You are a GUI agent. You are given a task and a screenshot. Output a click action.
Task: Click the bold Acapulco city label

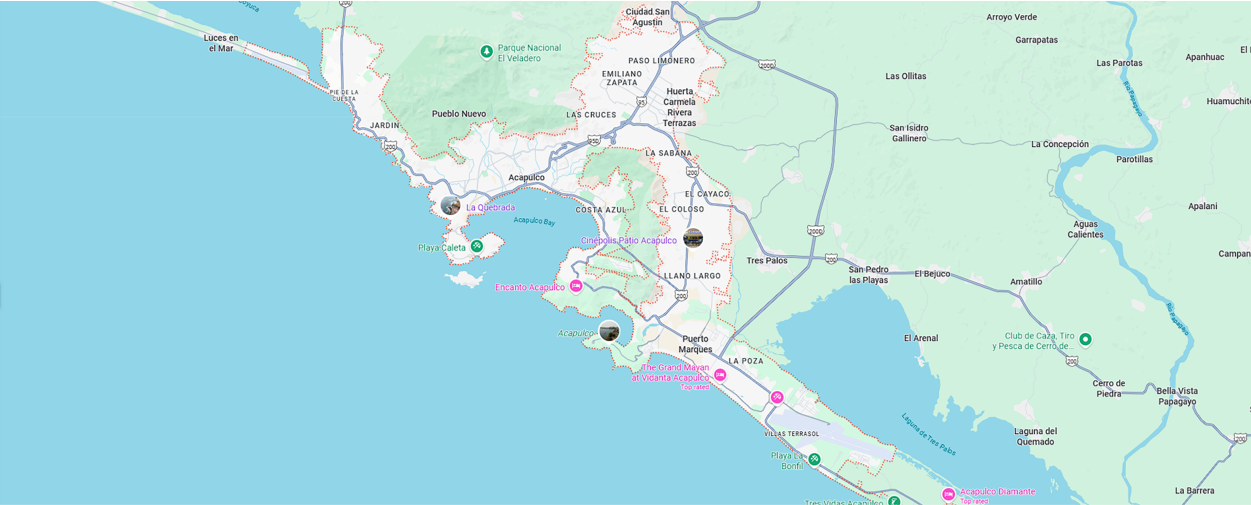[x=527, y=177]
